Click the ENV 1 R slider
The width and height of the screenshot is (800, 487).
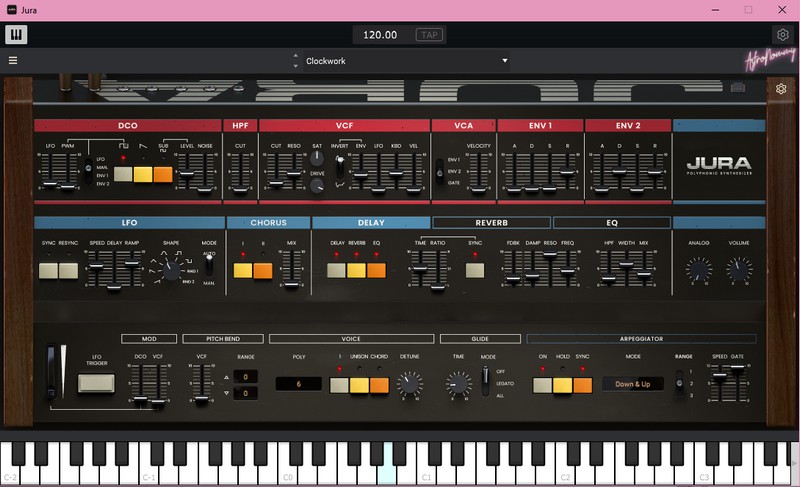point(567,172)
